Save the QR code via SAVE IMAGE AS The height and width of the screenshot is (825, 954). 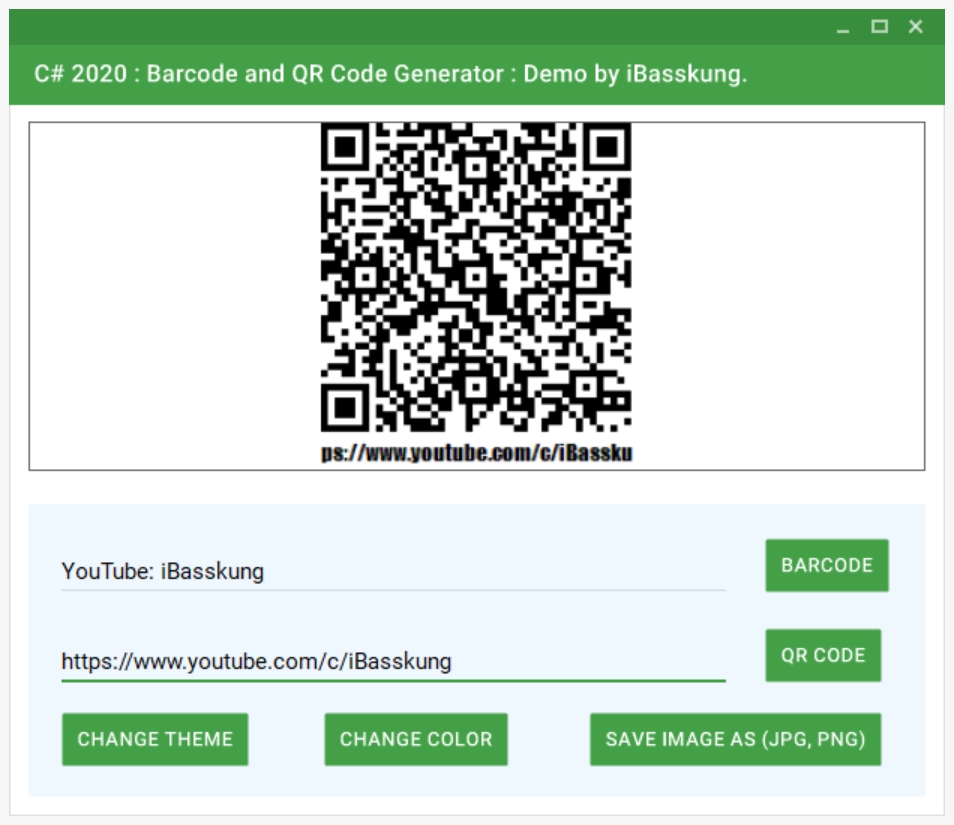tap(737, 737)
